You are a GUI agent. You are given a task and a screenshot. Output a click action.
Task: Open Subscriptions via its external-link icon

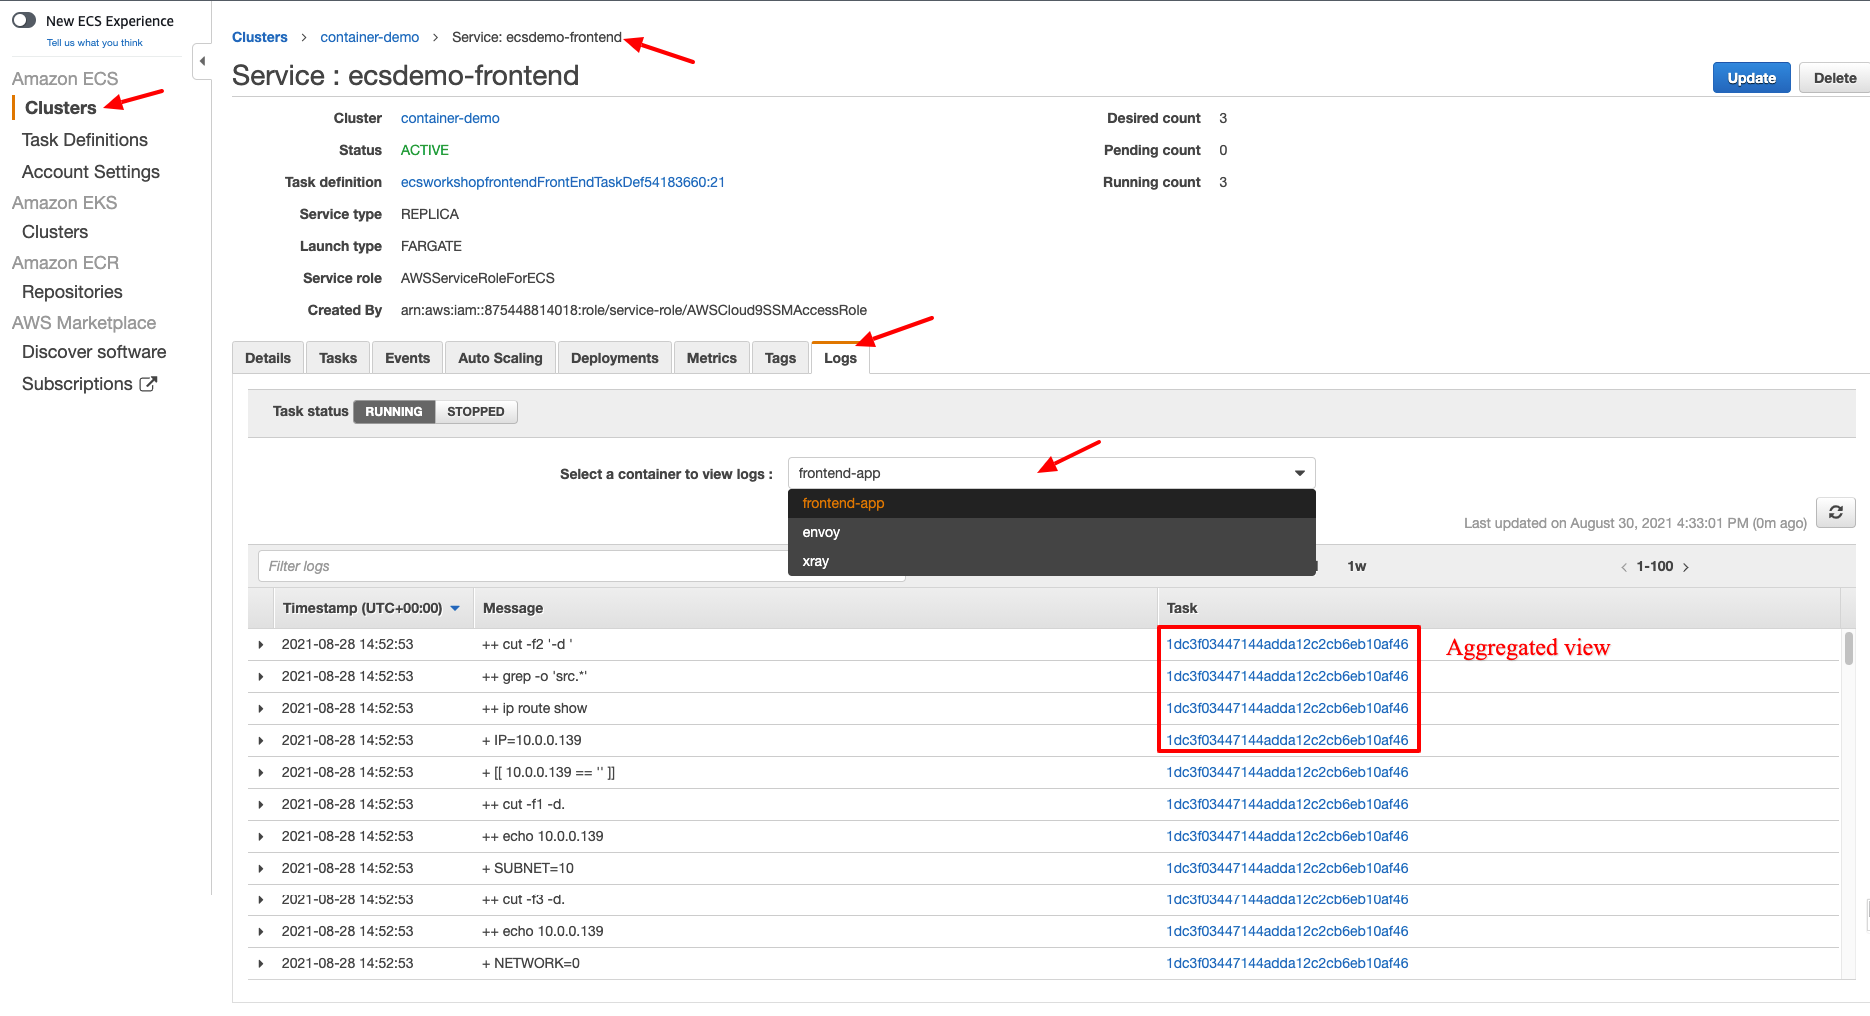149,383
